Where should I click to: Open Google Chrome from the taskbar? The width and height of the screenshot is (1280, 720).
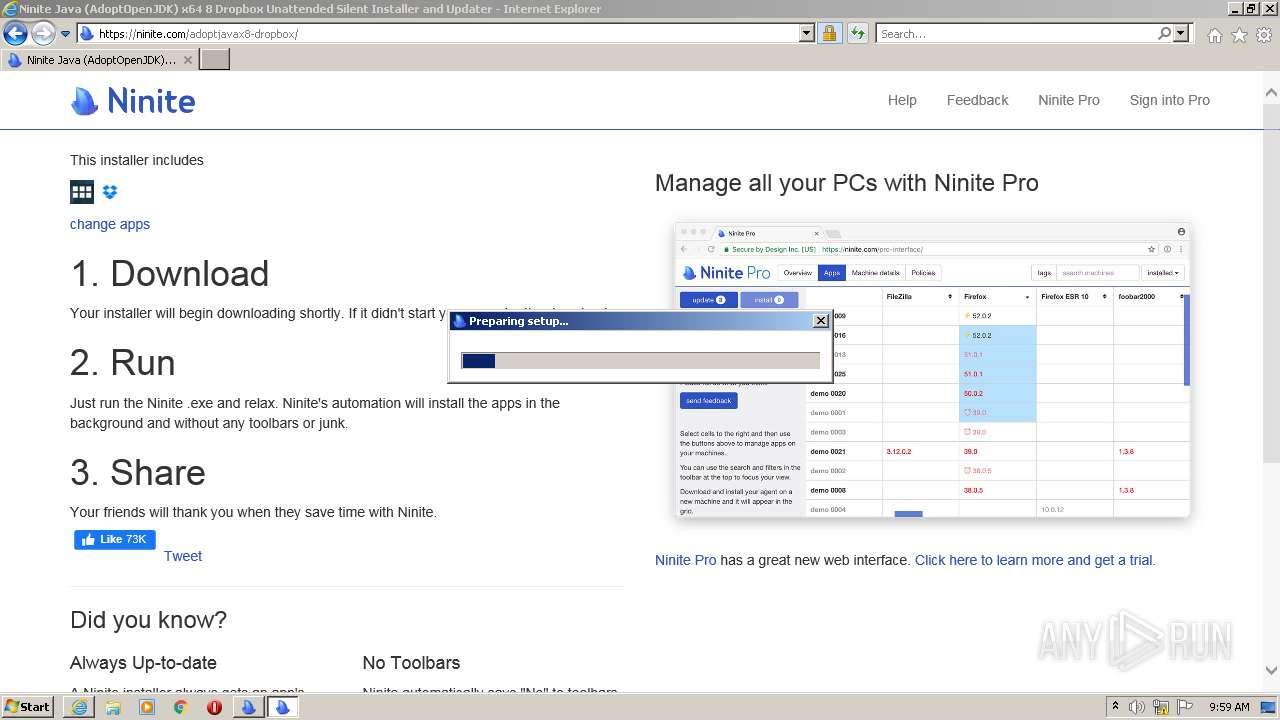pos(181,707)
